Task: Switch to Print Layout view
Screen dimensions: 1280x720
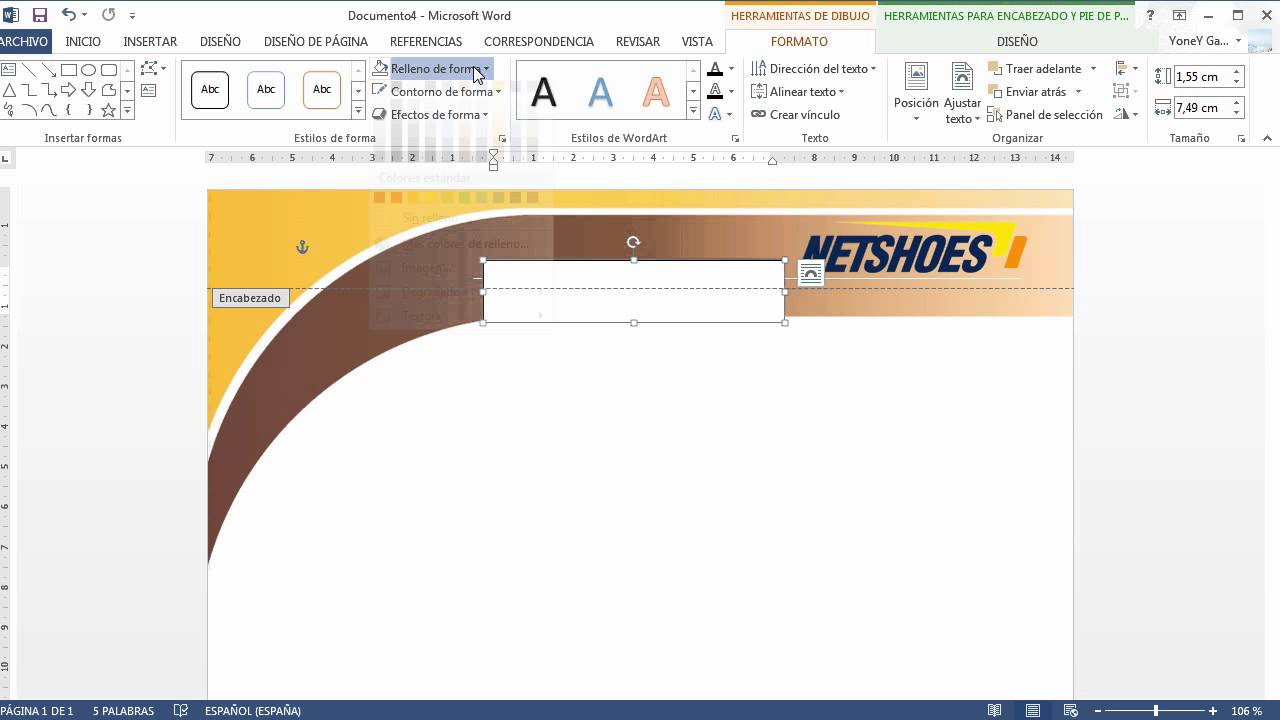Action: [x=1033, y=711]
